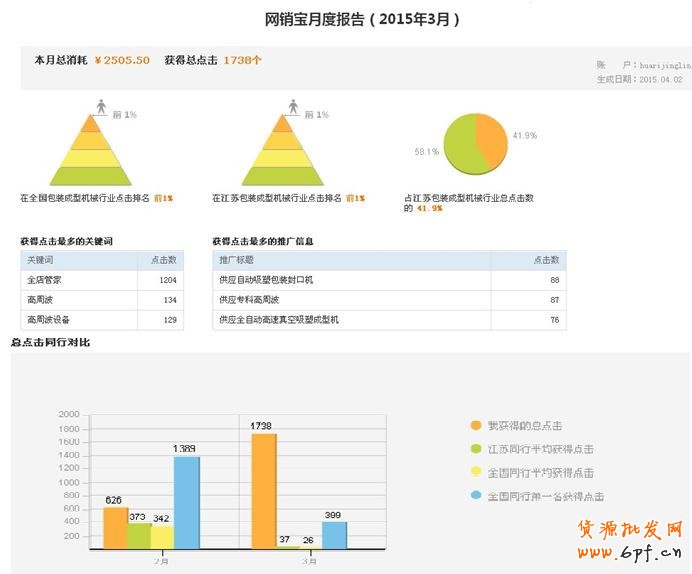Click the March orange bar labeled 1738
The width and height of the screenshot is (692, 574).
click(x=264, y=490)
